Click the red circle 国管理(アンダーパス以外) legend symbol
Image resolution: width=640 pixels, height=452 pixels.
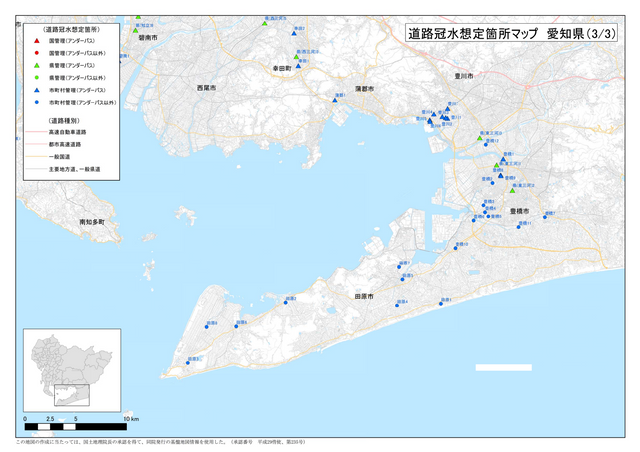(37, 53)
